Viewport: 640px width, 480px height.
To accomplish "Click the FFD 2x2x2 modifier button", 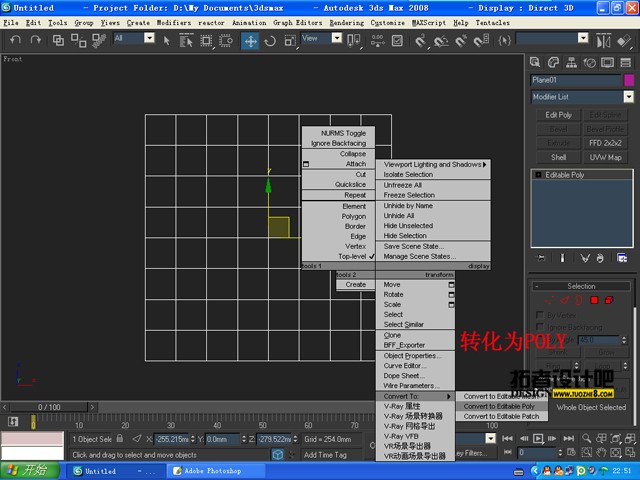I will pos(605,143).
